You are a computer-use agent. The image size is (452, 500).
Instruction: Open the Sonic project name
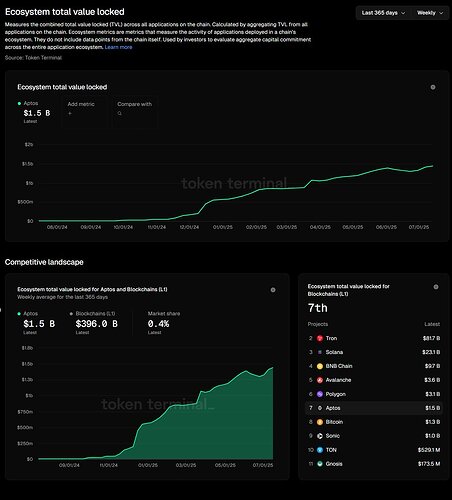coord(333,436)
